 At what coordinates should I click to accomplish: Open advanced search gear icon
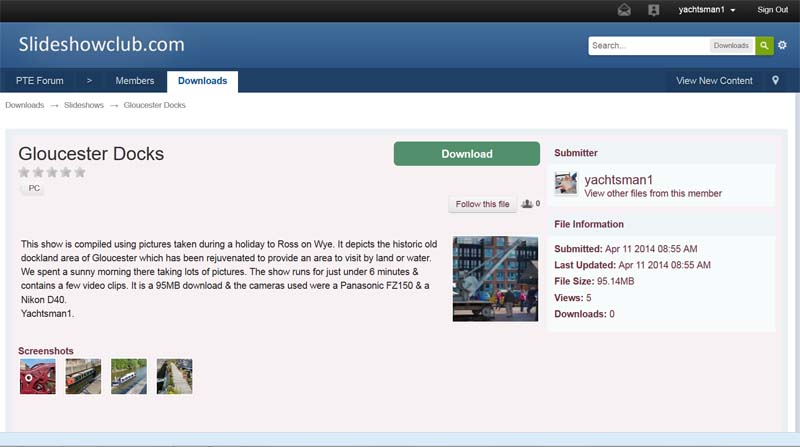pos(782,45)
